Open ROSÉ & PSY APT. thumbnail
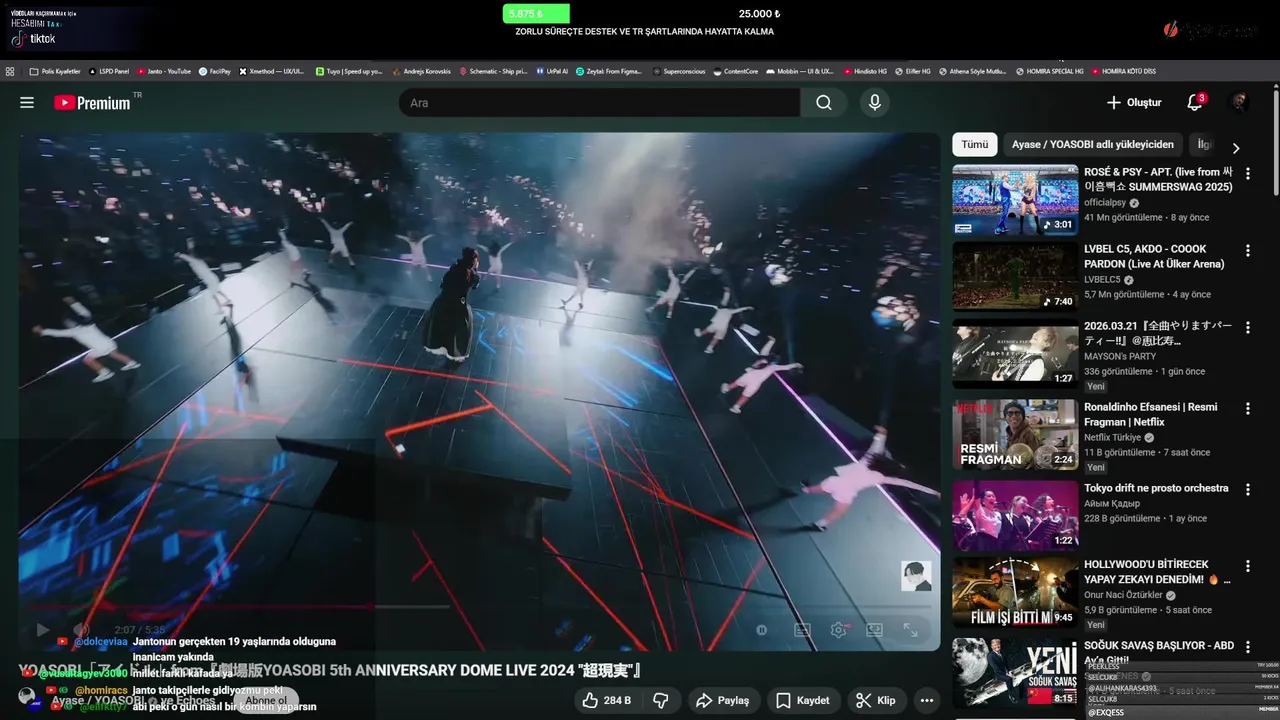 coord(1015,200)
